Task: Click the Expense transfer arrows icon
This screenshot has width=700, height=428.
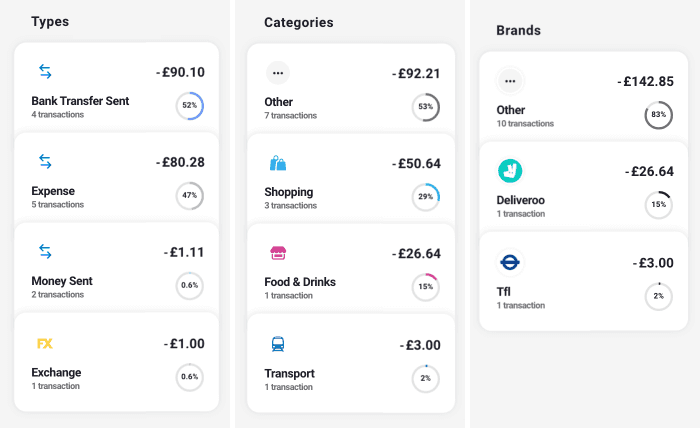Action: point(45,161)
